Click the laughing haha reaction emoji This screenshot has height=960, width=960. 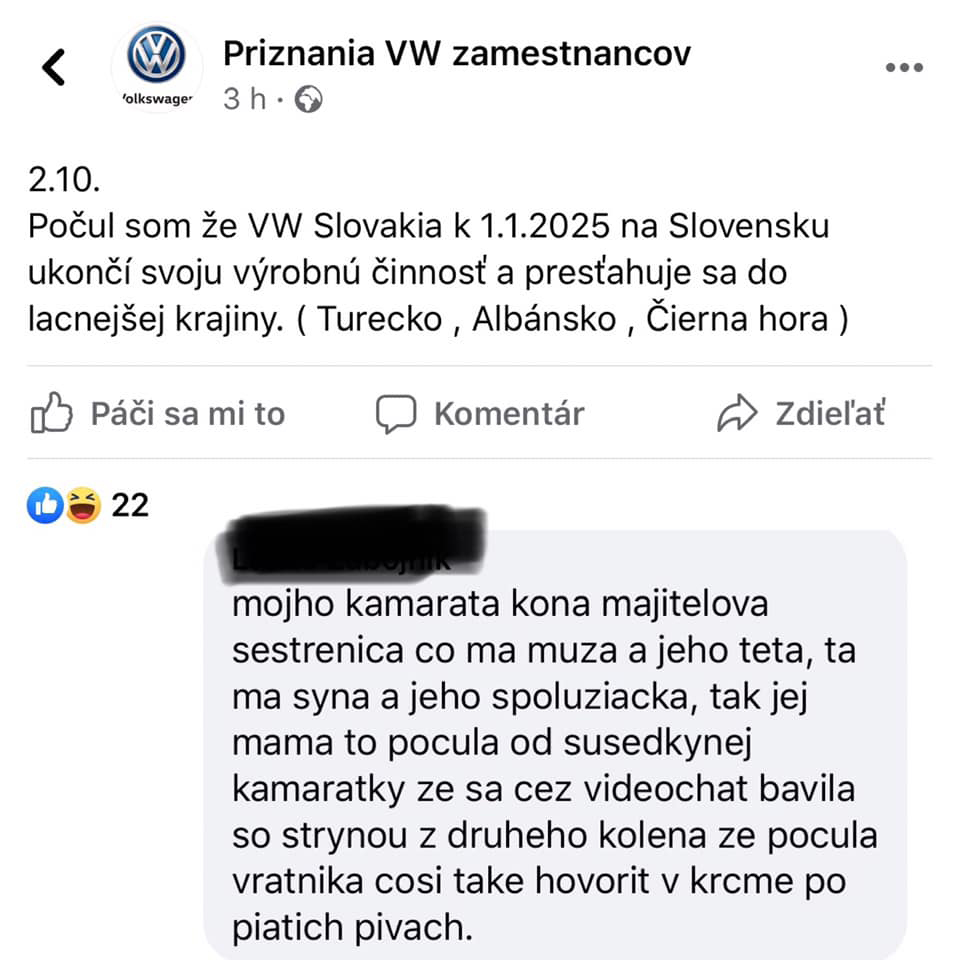83,505
